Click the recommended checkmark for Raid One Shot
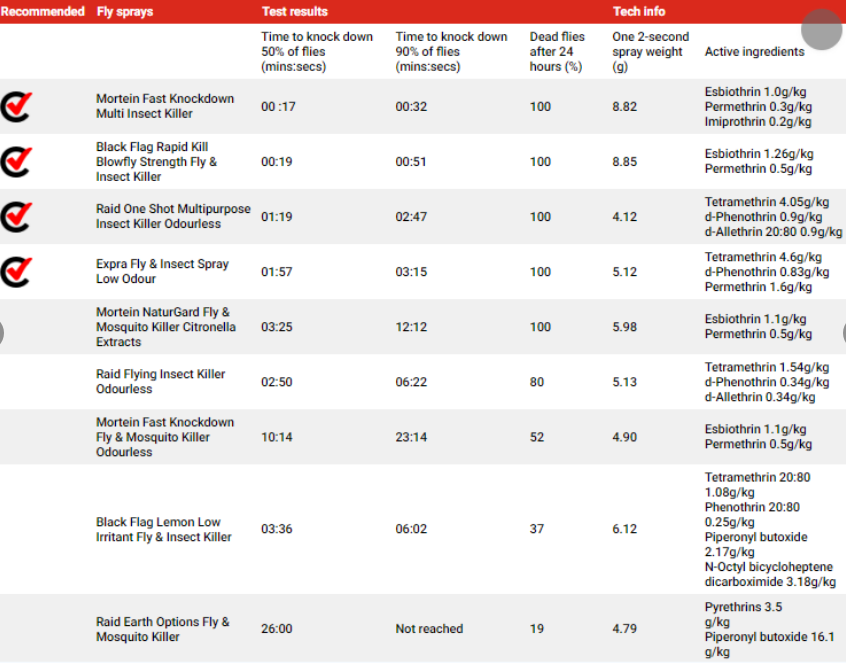The width and height of the screenshot is (846, 663). [x=16, y=216]
